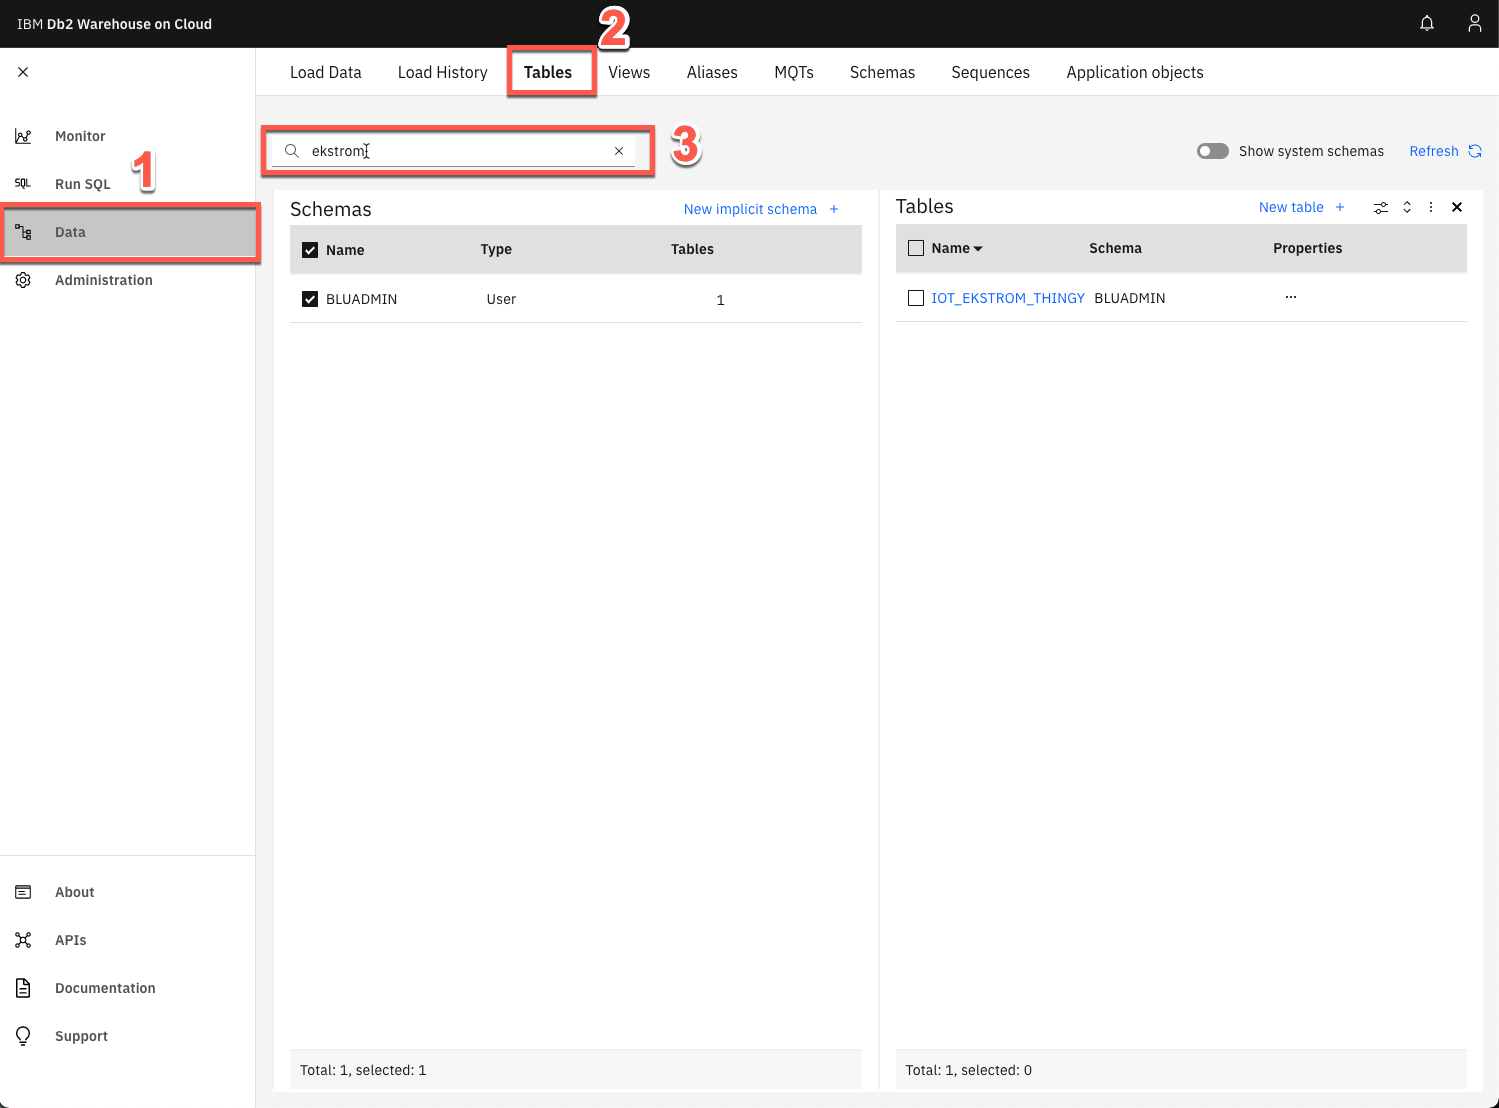Switch to the Views tab
This screenshot has height=1108, width=1499.
coord(629,72)
